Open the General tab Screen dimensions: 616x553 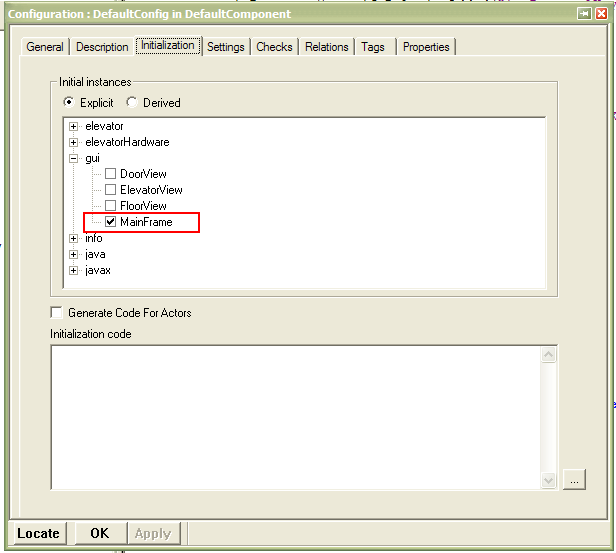pos(45,47)
